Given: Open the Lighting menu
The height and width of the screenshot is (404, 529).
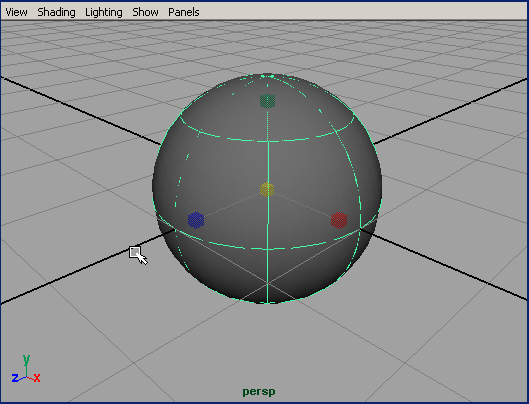Looking at the screenshot, I should click(104, 12).
